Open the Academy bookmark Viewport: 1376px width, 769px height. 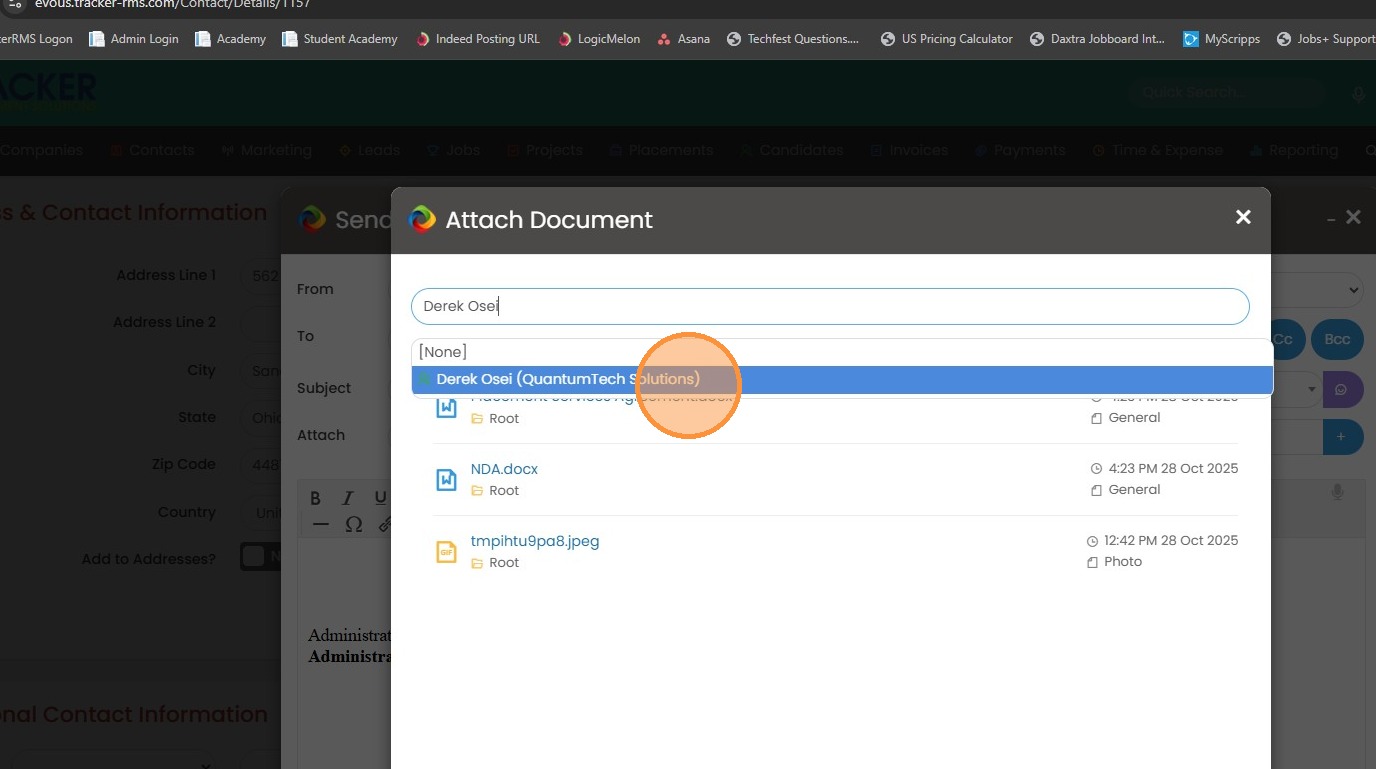(230, 39)
